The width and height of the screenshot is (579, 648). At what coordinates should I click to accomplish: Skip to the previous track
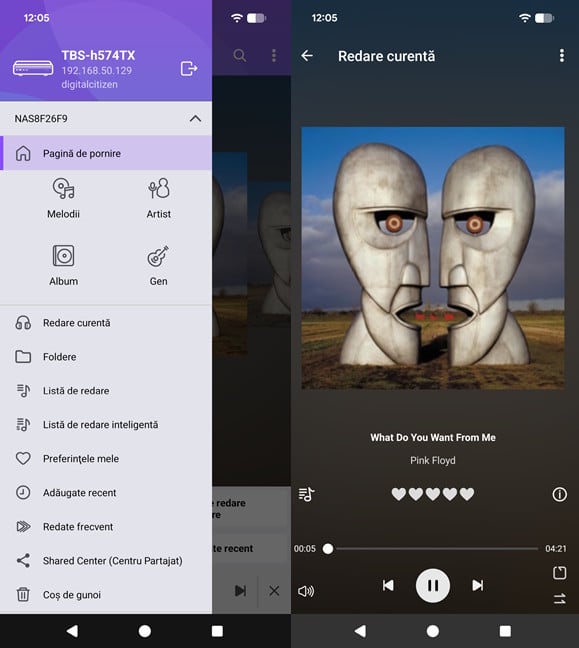388,585
